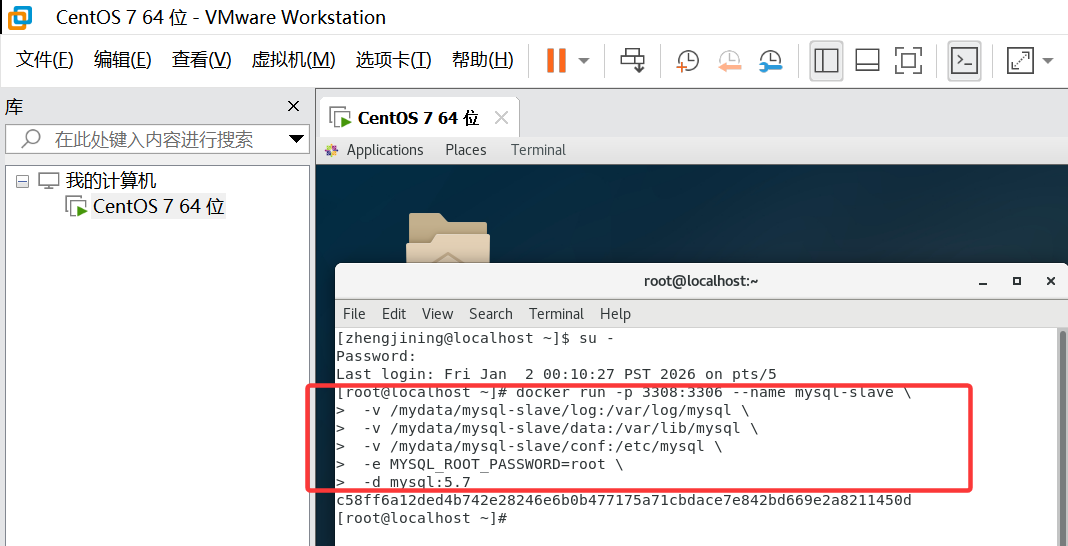Screen dimensions: 1068x546
Task: Click the mysql-slave/data:/var/lib/mysql line
Action: [546, 429]
